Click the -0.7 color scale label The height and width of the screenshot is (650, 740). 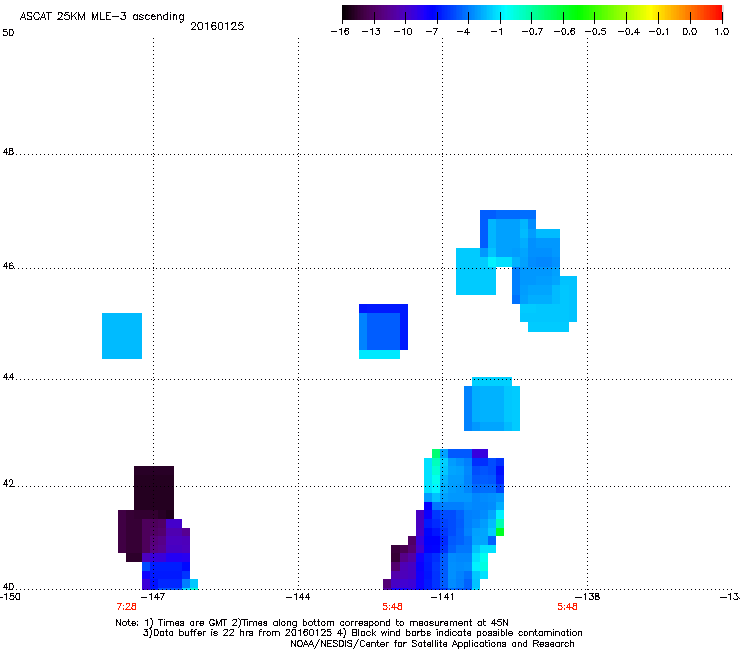[532, 32]
